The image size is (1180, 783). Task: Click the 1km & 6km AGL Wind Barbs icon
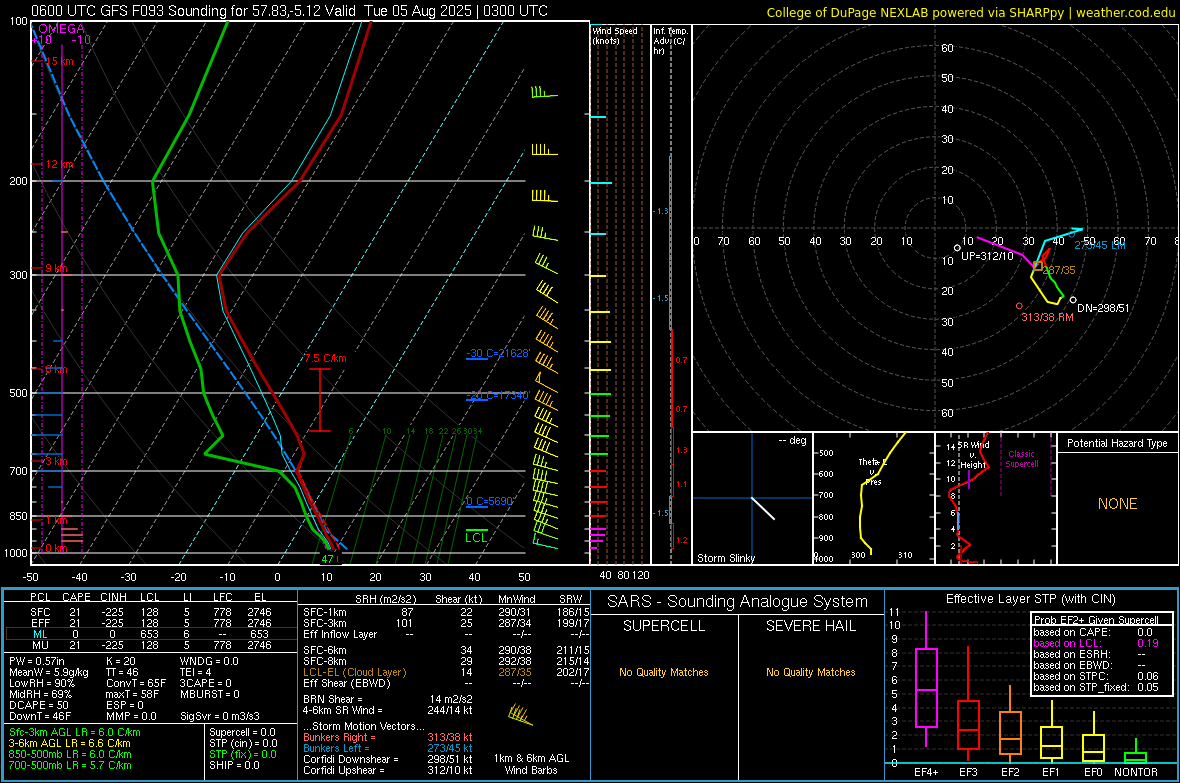[520, 714]
